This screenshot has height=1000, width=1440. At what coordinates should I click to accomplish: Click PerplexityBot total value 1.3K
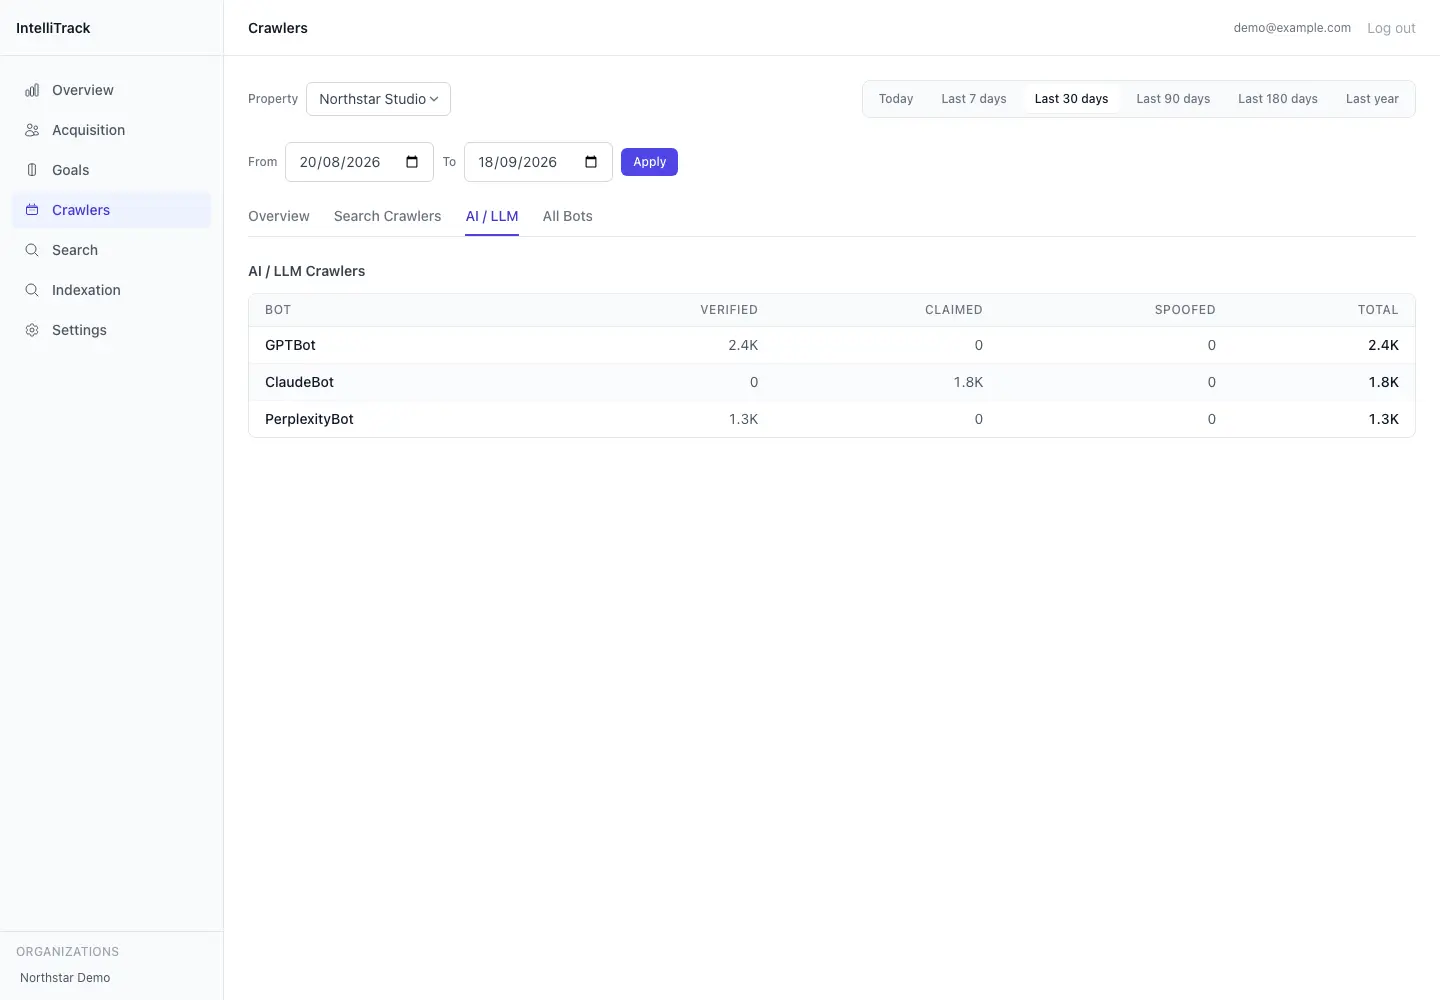pyautogui.click(x=1383, y=419)
